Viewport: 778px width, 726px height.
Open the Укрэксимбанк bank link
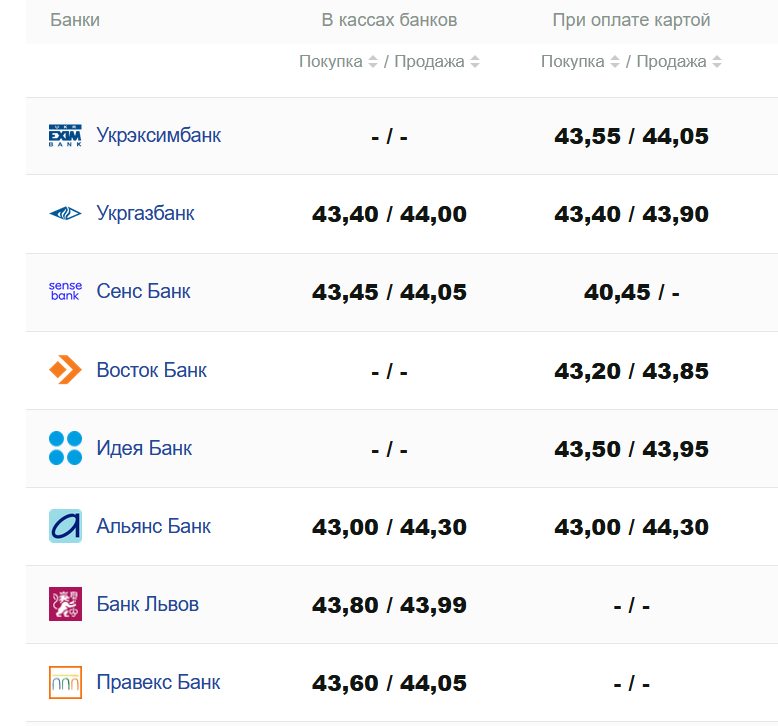point(158,135)
